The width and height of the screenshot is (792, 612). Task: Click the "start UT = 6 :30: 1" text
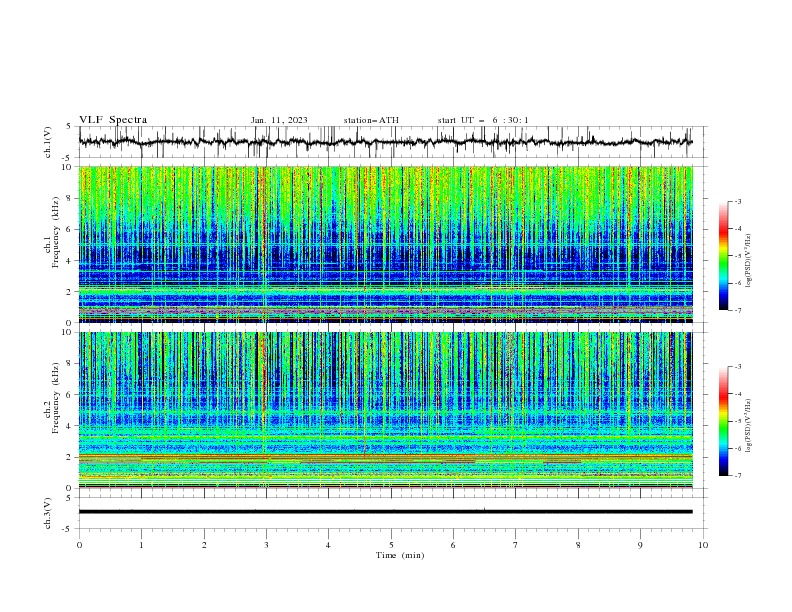[x=483, y=120]
